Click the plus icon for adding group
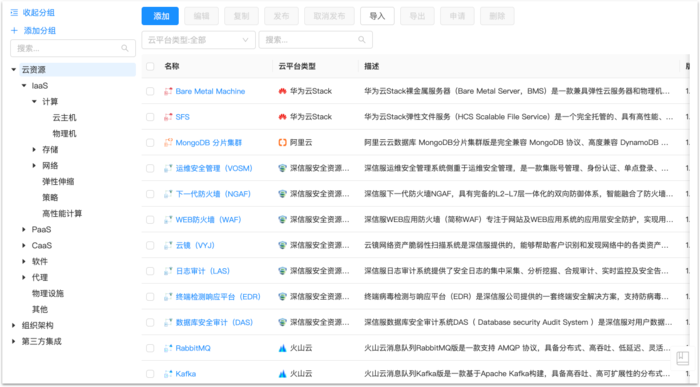 (14, 30)
